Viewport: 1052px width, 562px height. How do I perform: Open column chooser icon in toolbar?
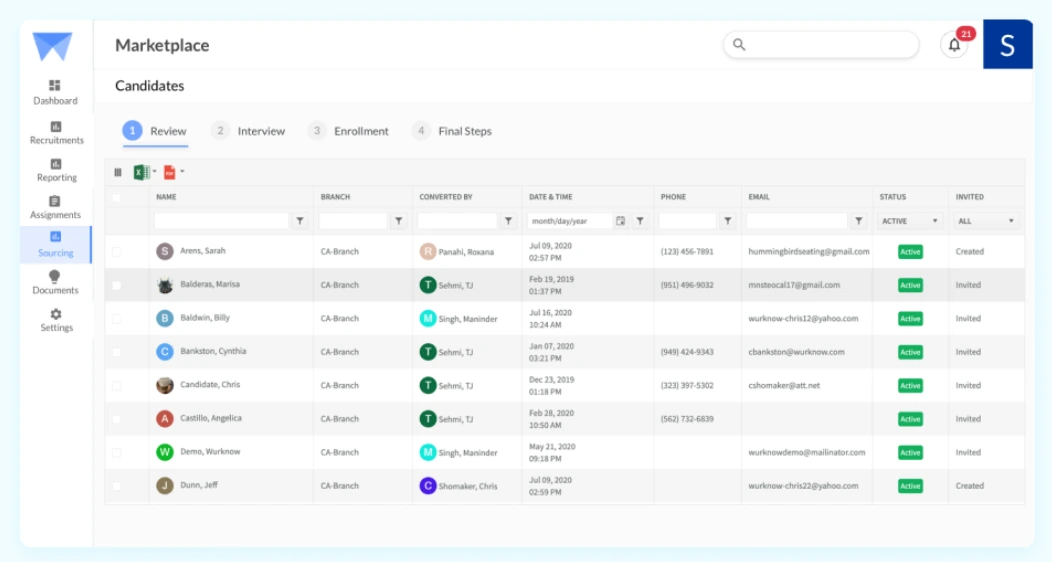(118, 172)
